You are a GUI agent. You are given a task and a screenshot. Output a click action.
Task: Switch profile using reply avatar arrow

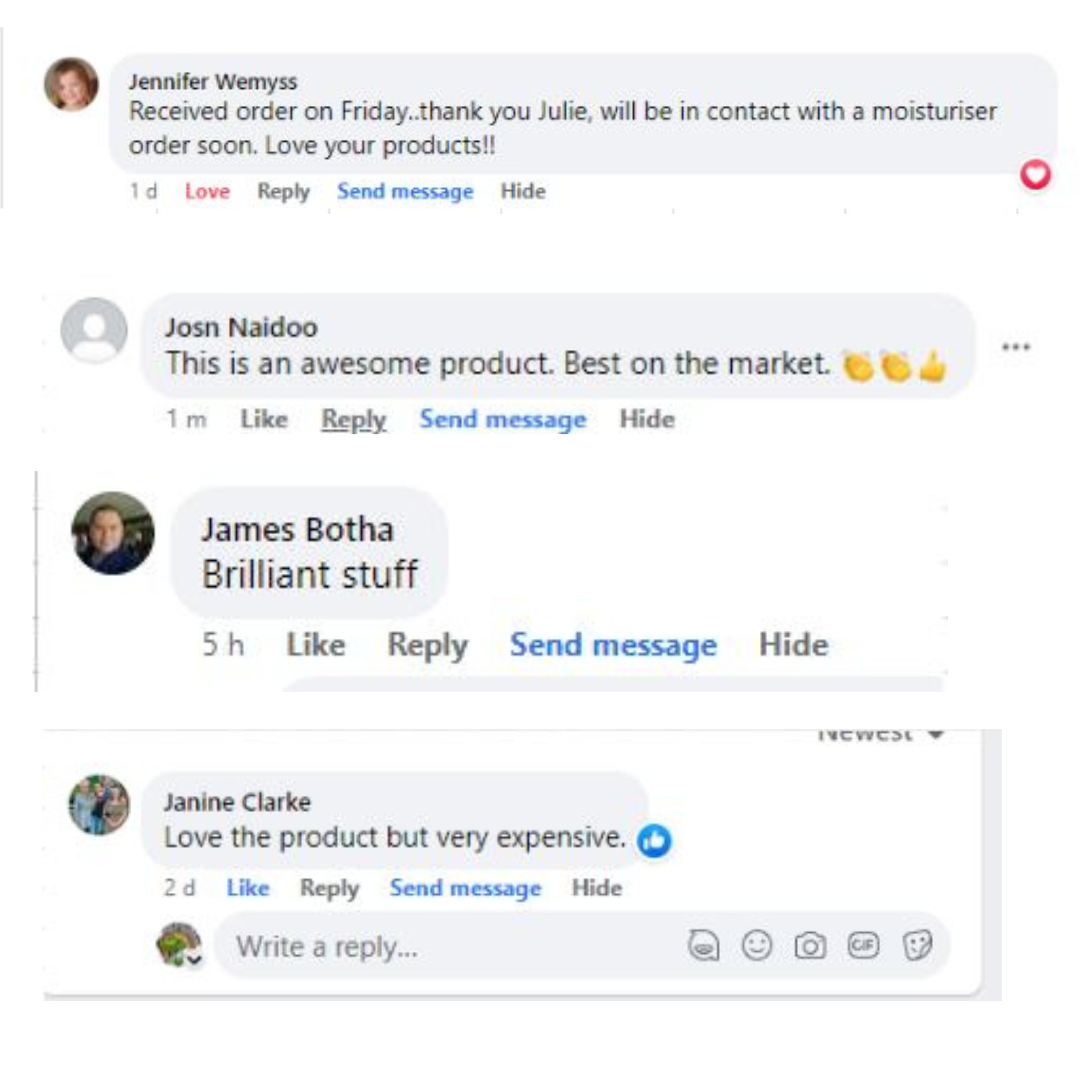pos(194,959)
